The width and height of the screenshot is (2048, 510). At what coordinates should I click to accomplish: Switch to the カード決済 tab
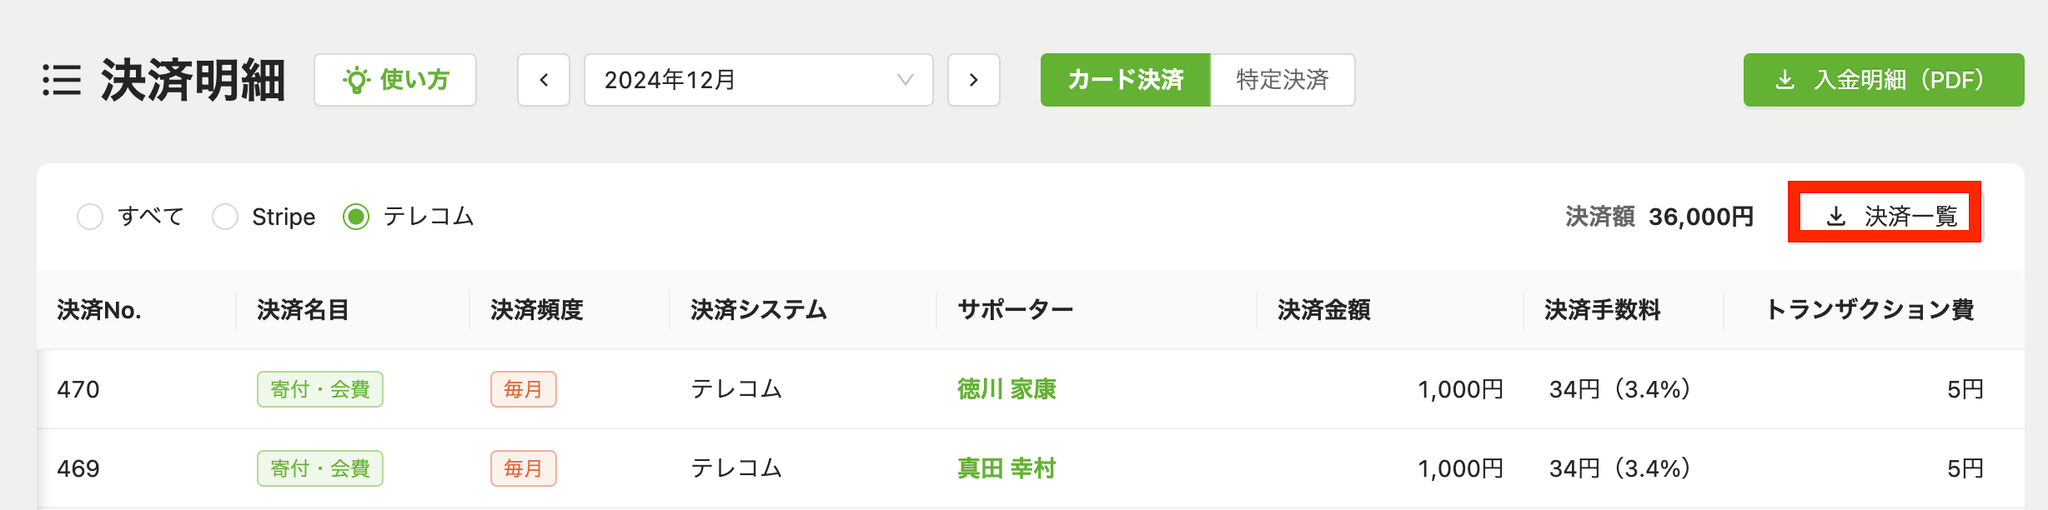tap(1125, 80)
